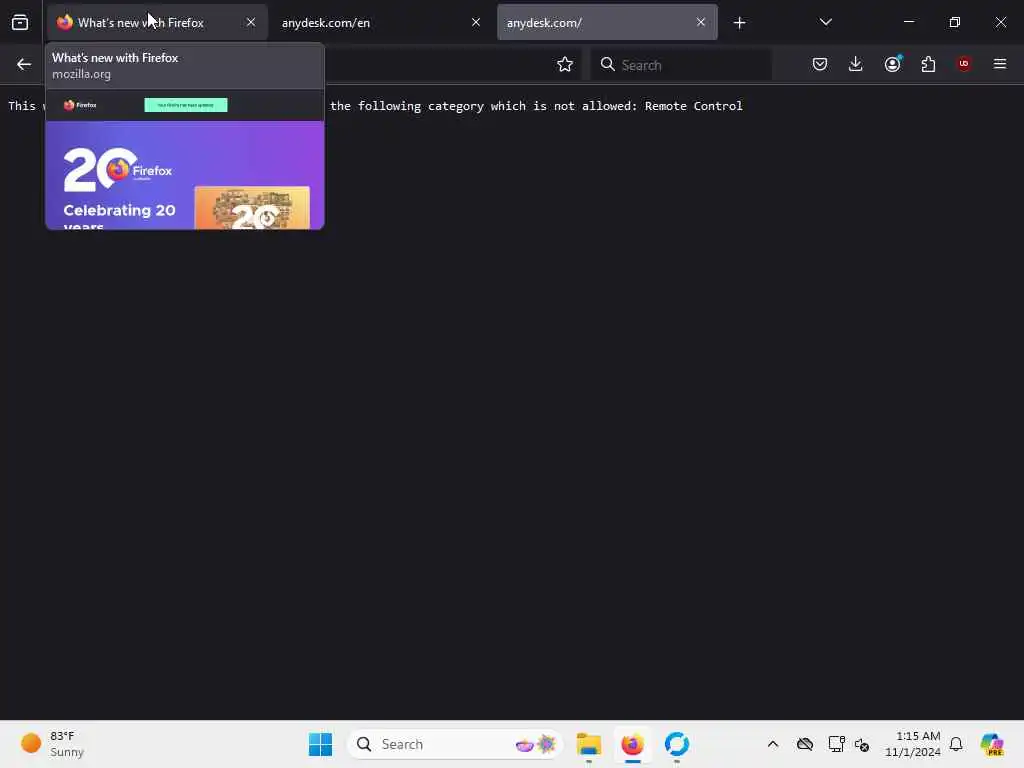Click the cloud sync off tray icon
Viewport: 1024px width, 768px height.
(x=805, y=744)
